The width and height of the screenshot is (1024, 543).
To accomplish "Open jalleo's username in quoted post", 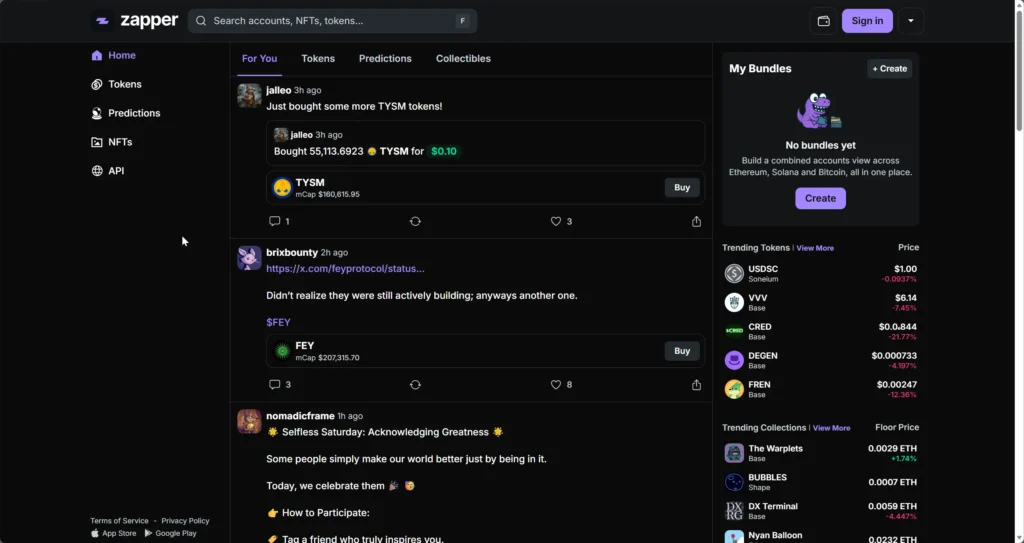I will tap(302, 135).
